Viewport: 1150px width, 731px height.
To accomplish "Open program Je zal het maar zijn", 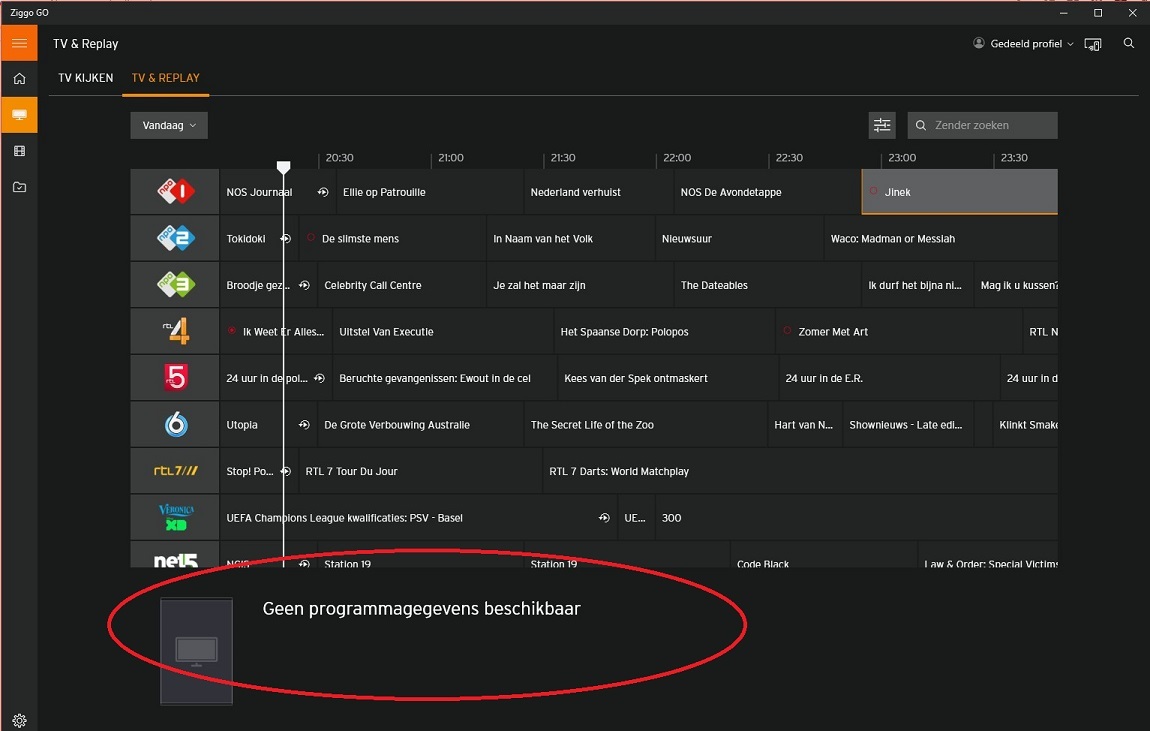I will point(580,284).
